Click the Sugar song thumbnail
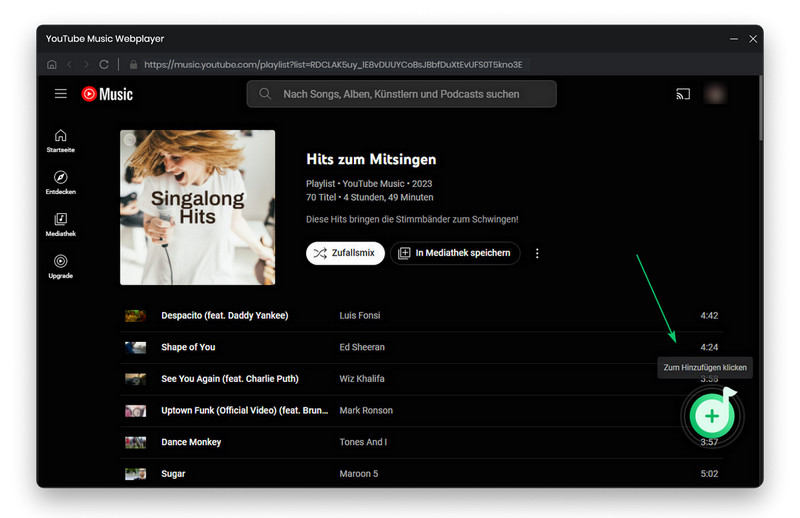The image size is (800, 518). [x=136, y=474]
